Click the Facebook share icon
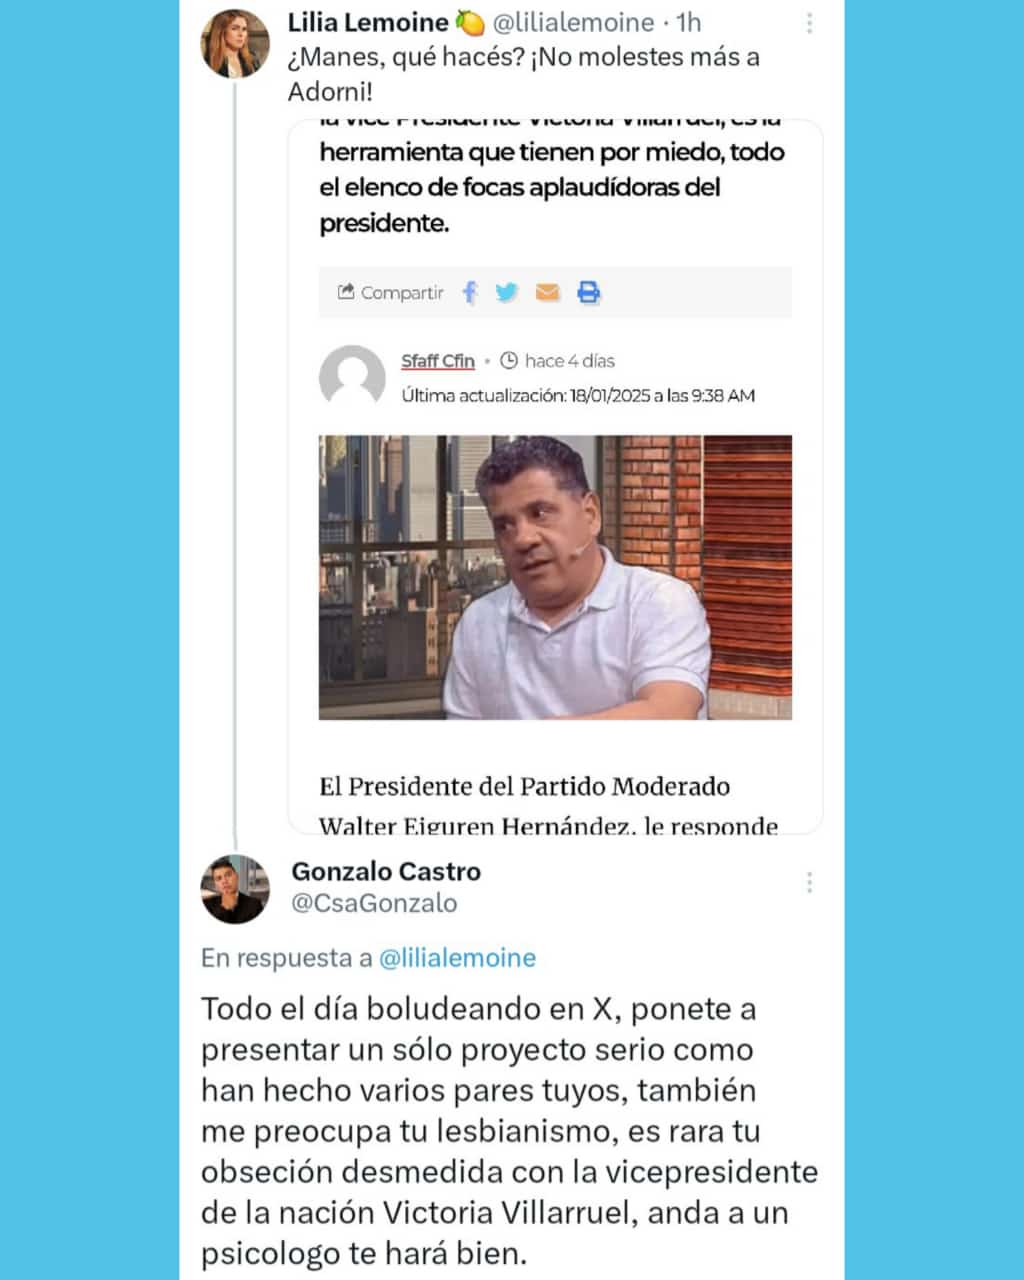The height and width of the screenshot is (1280, 1024). tap(470, 292)
